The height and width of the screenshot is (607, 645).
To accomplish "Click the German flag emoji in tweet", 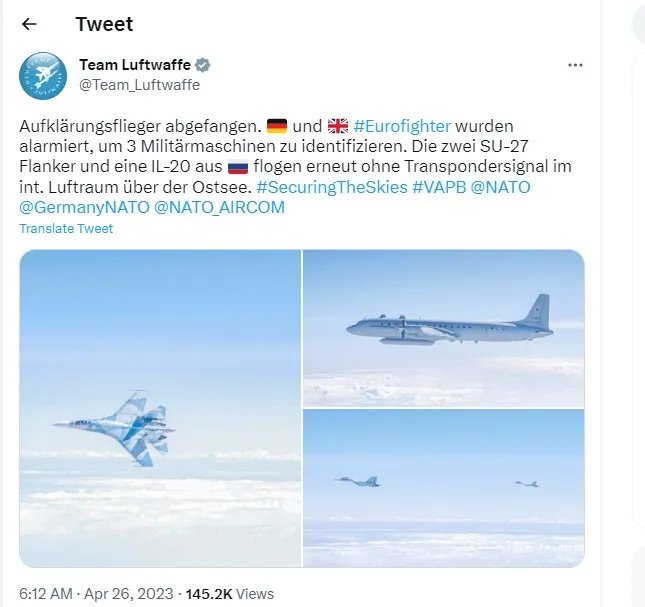I will (x=277, y=126).
